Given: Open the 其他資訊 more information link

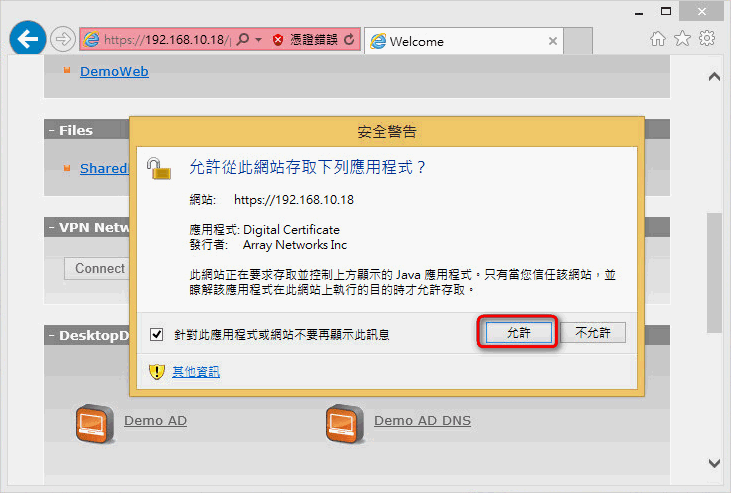Looking at the screenshot, I should (x=196, y=372).
